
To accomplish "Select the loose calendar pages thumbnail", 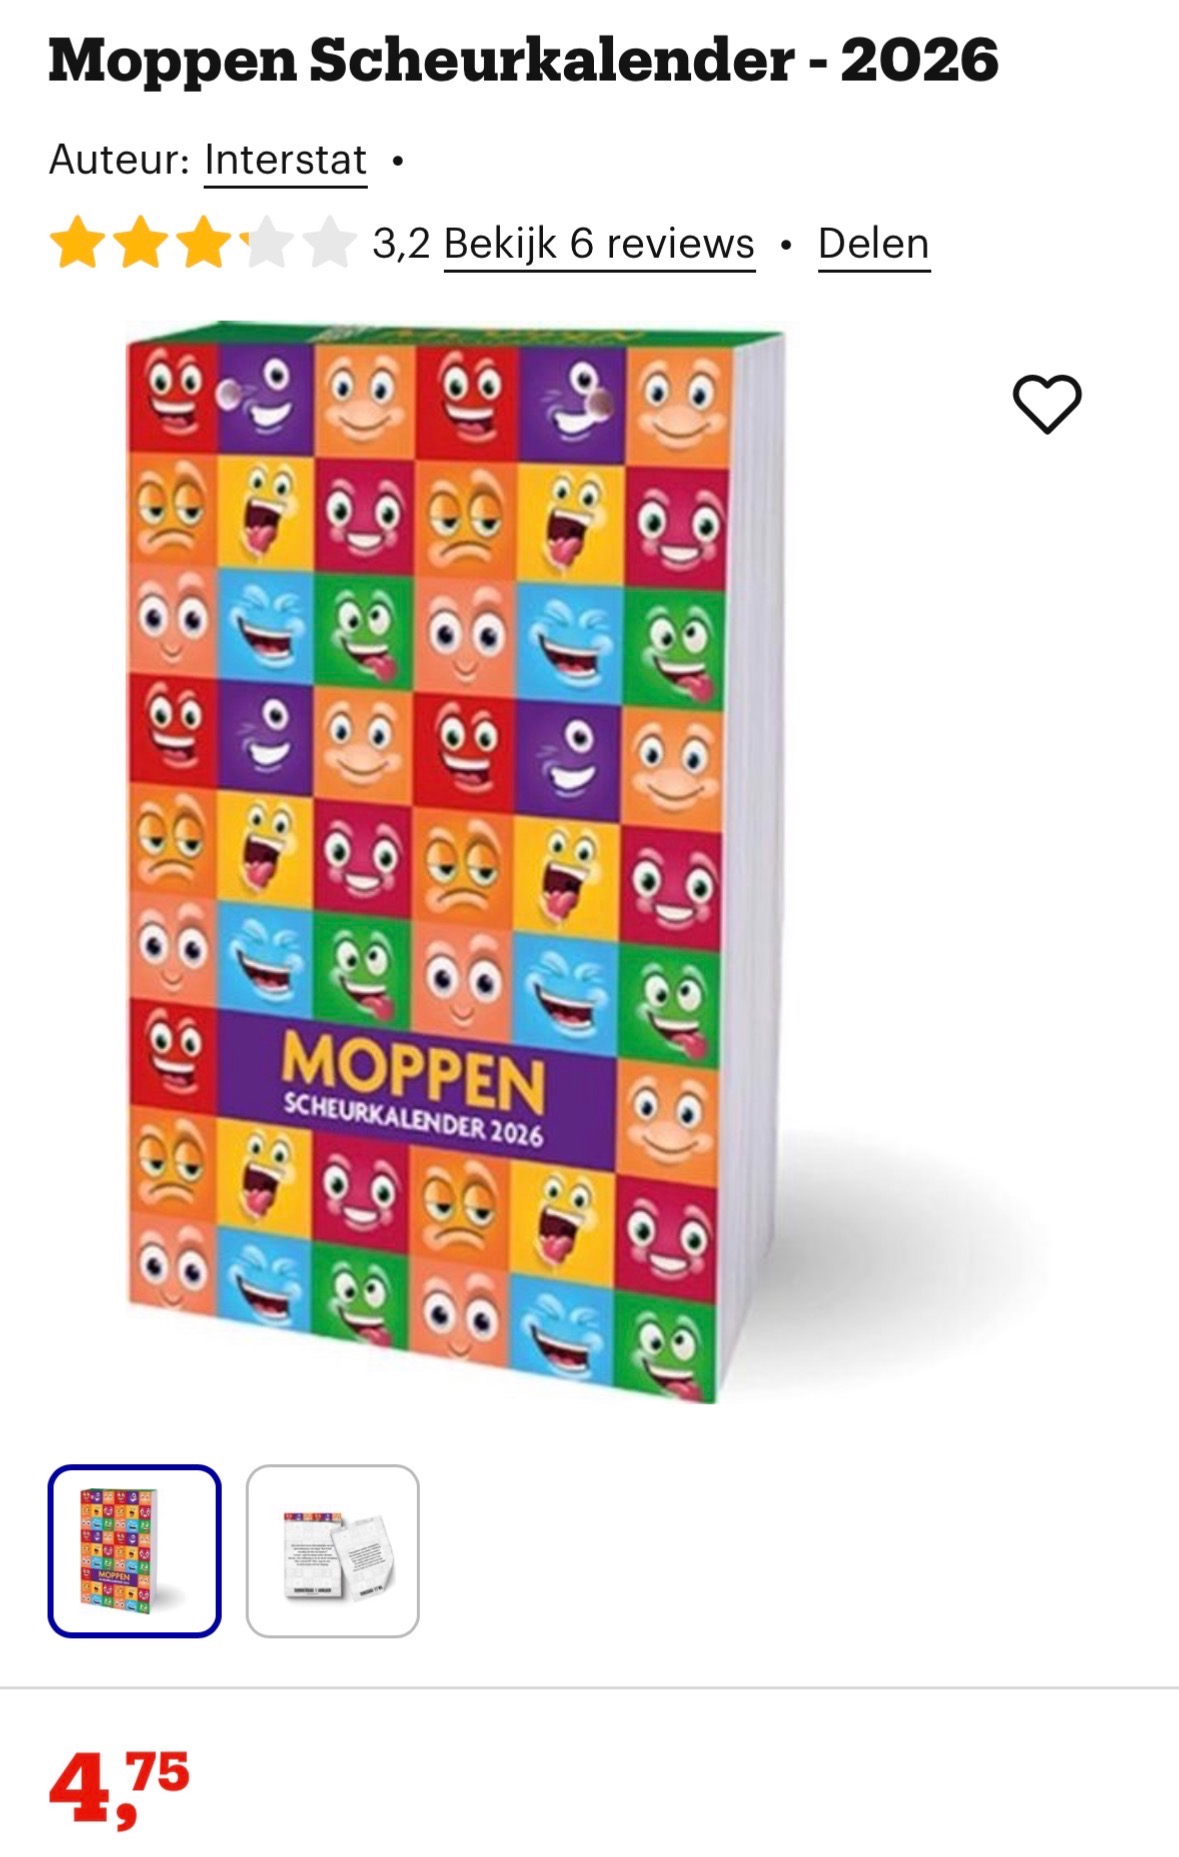I will 332,1550.
